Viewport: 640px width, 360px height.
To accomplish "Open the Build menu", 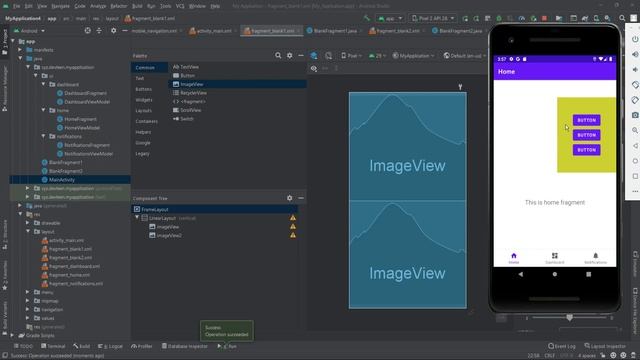I will (x=137, y=6).
